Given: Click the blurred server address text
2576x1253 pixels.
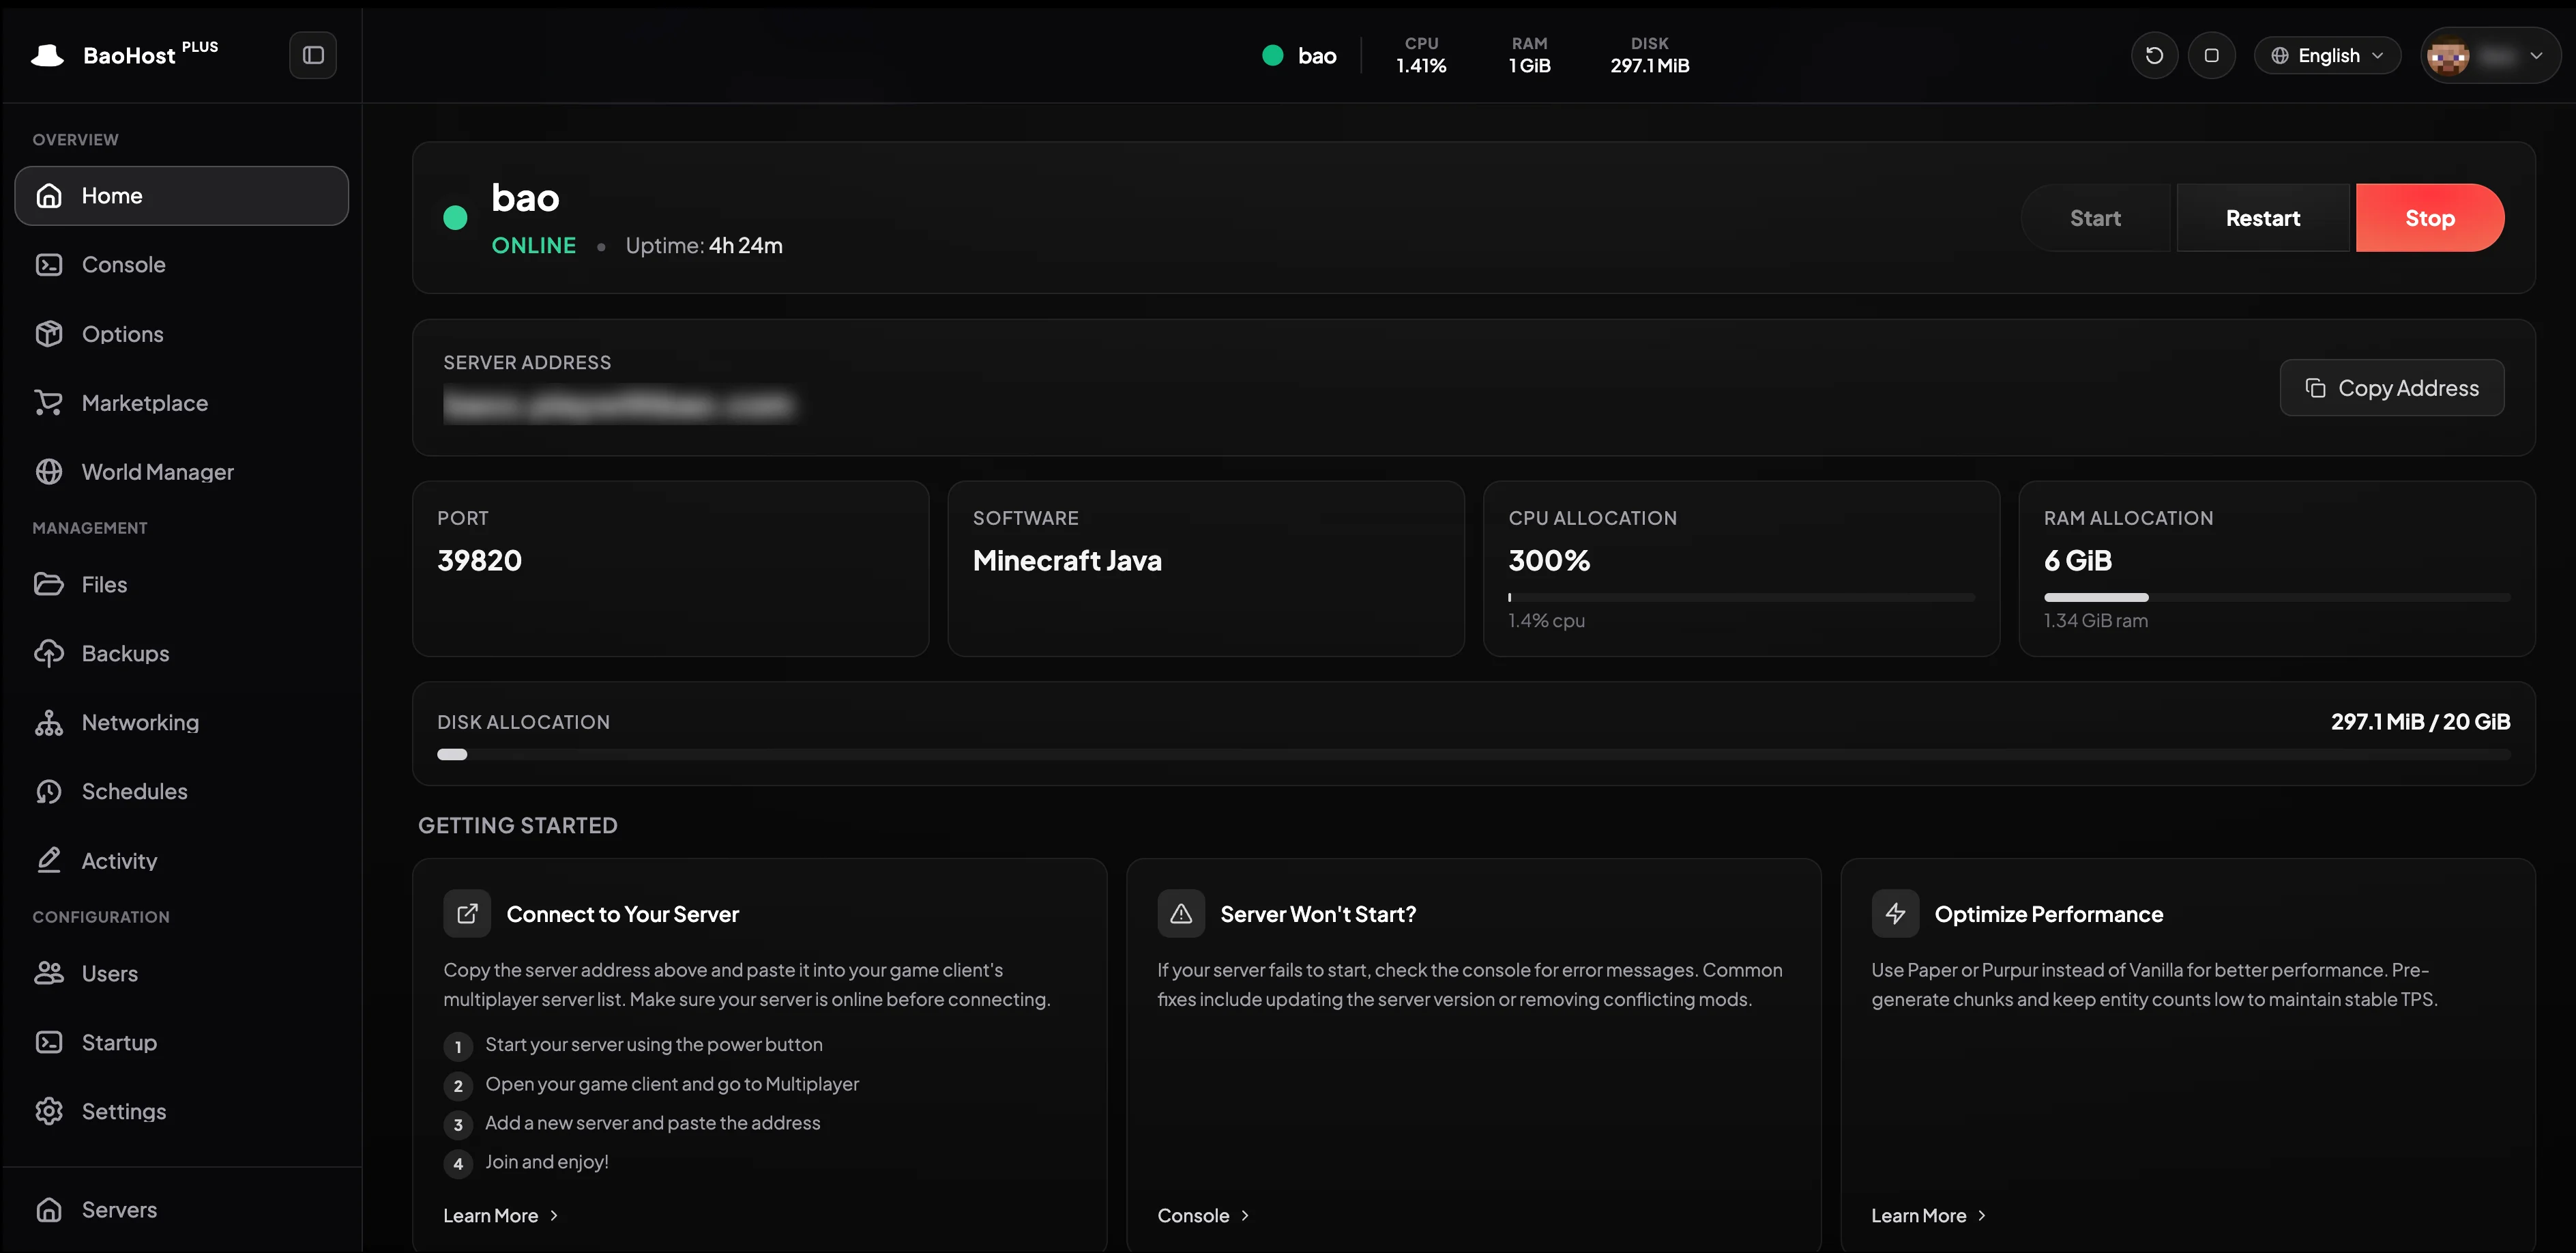Looking at the screenshot, I should [620, 405].
